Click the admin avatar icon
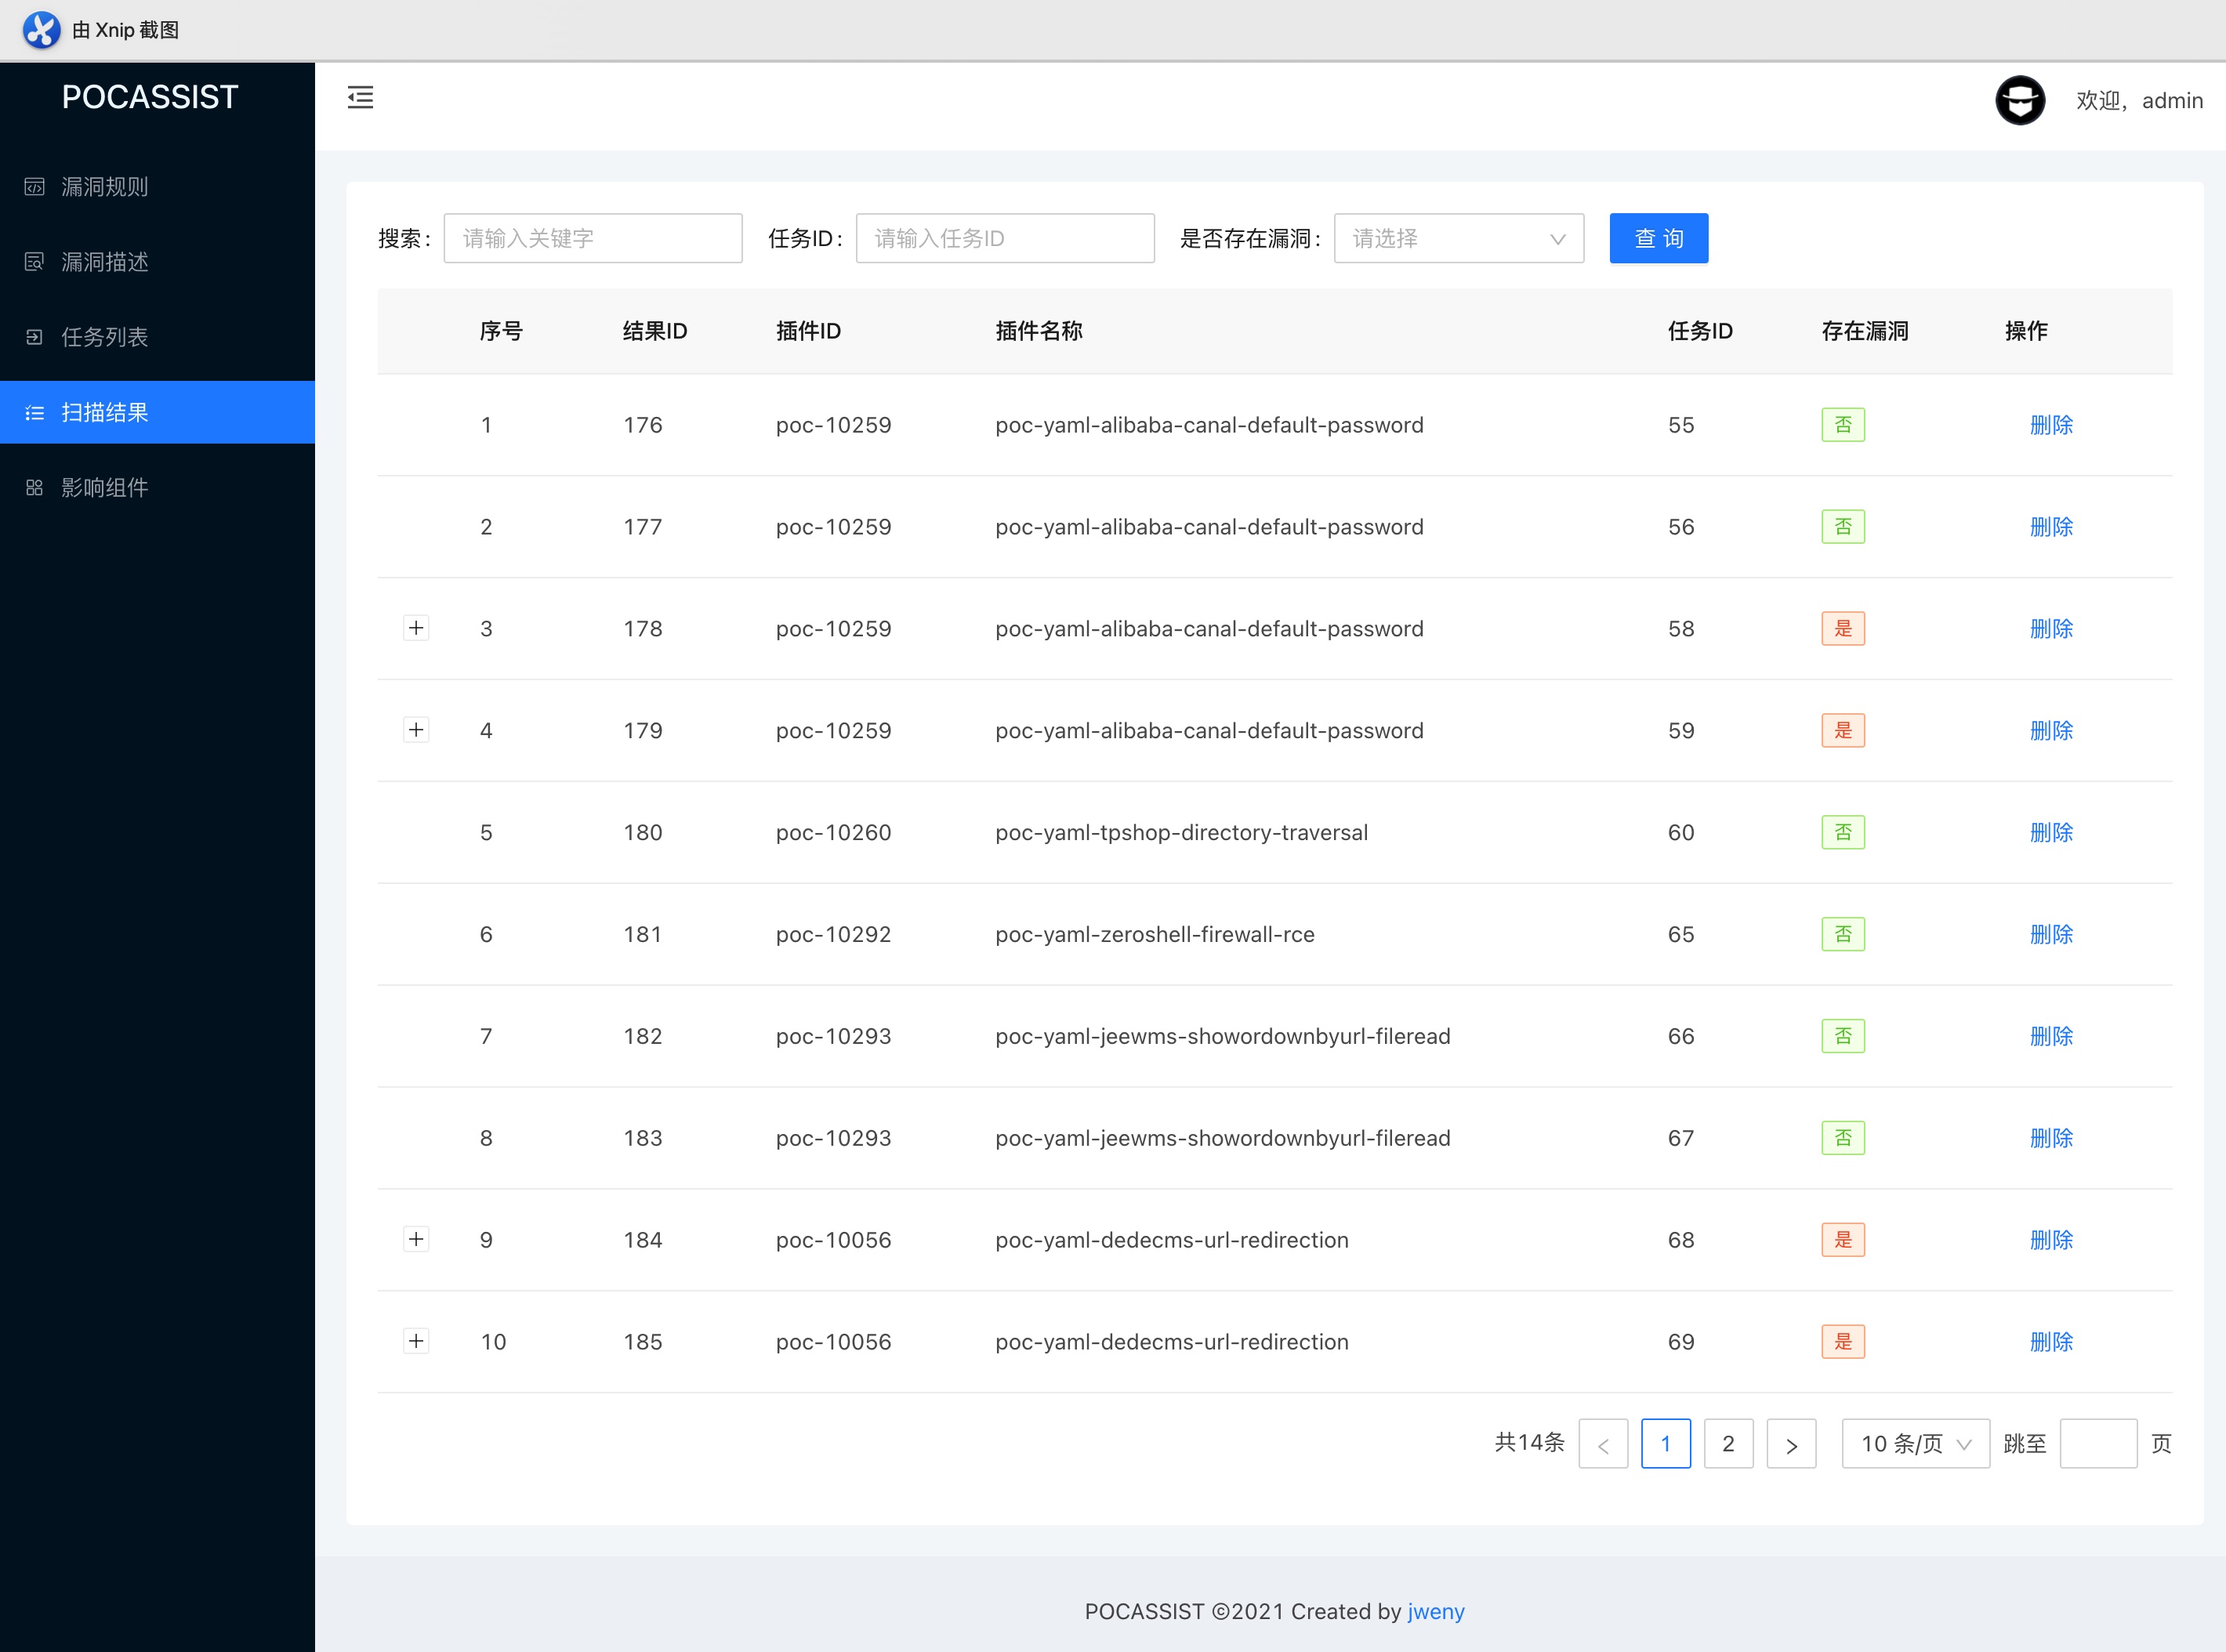This screenshot has width=2226, height=1652. pos(2019,100)
